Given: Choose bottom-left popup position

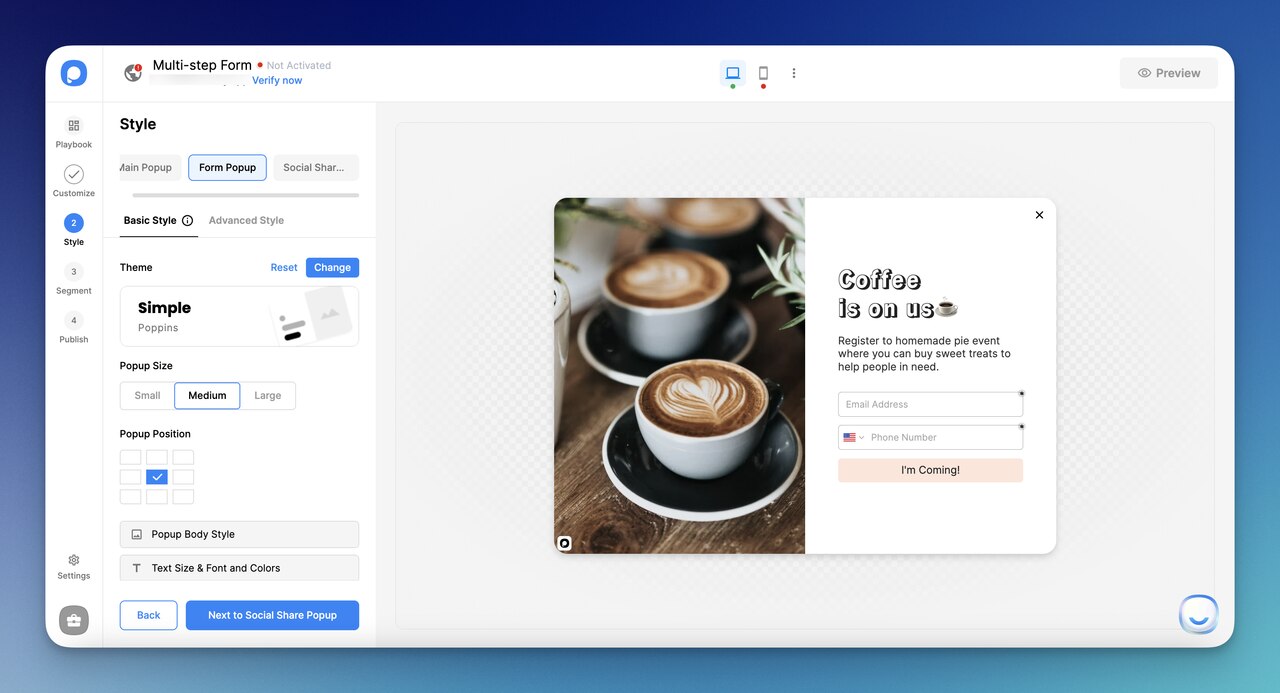Looking at the screenshot, I should [131, 497].
